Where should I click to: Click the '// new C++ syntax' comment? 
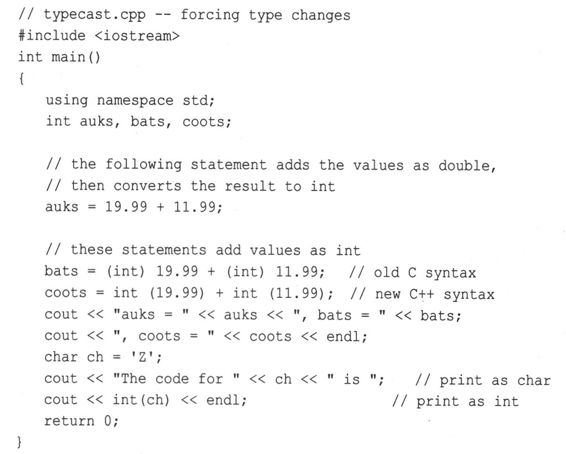(x=422, y=294)
